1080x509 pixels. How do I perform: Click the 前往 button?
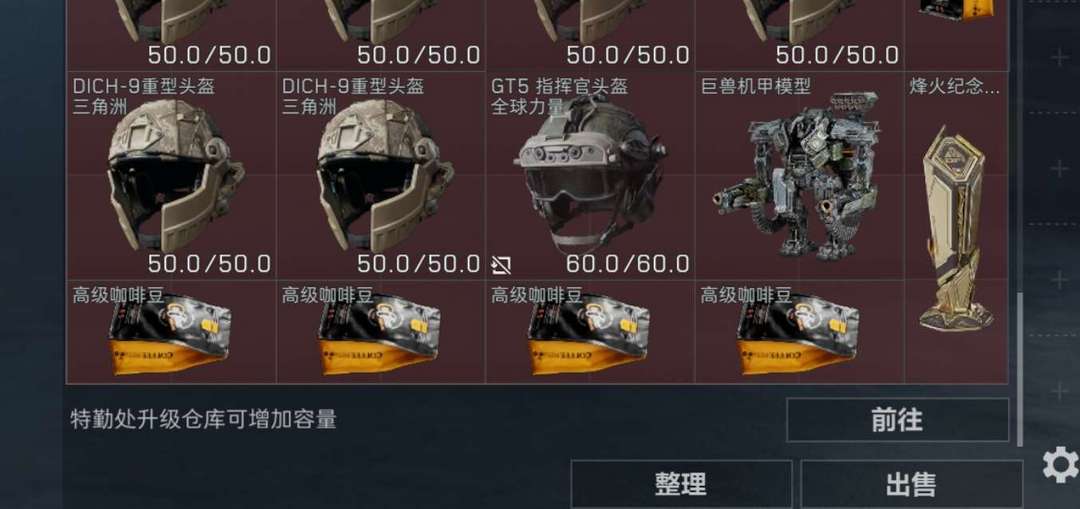point(897,420)
